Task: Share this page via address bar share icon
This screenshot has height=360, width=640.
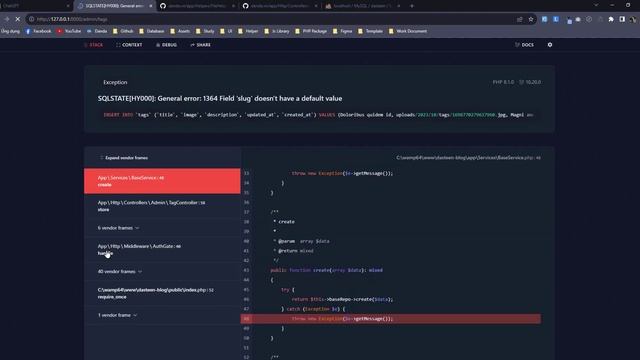Action: point(519,19)
